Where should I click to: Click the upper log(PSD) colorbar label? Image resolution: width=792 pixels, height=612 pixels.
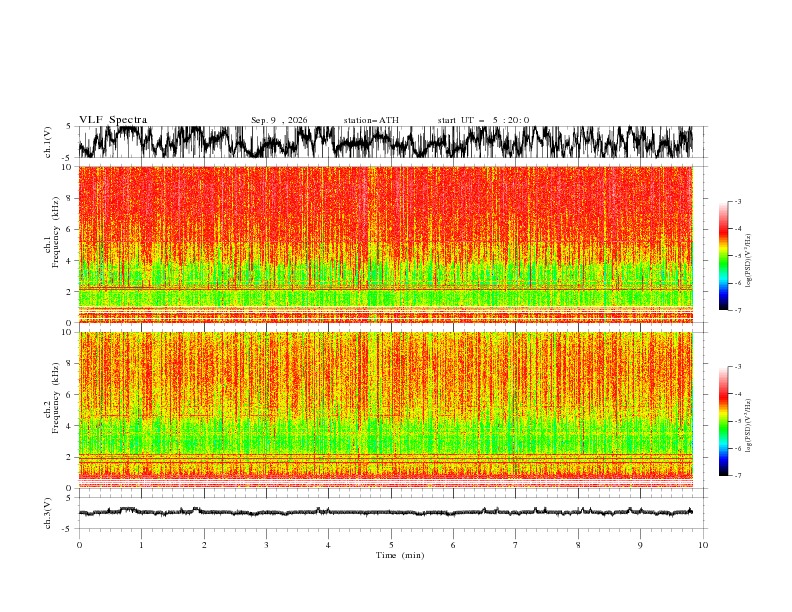click(749, 261)
